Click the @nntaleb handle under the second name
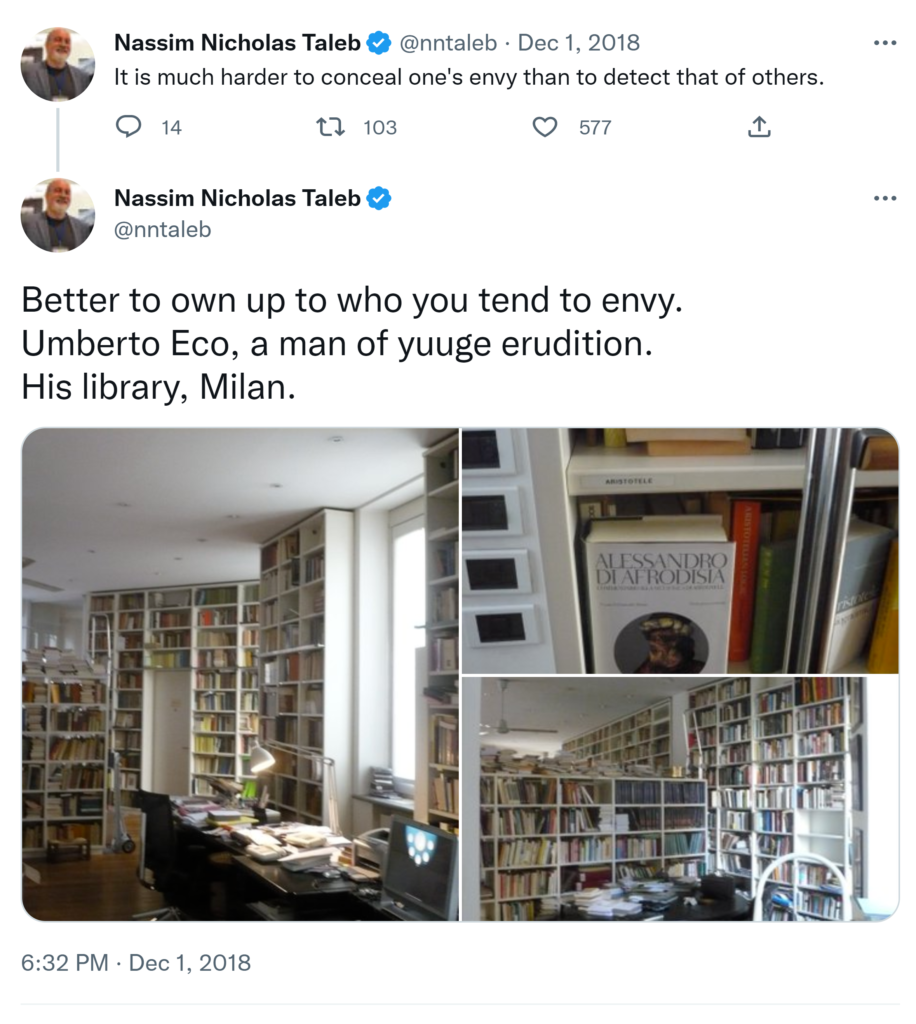Screen dimensions: 916x1024 (163, 230)
